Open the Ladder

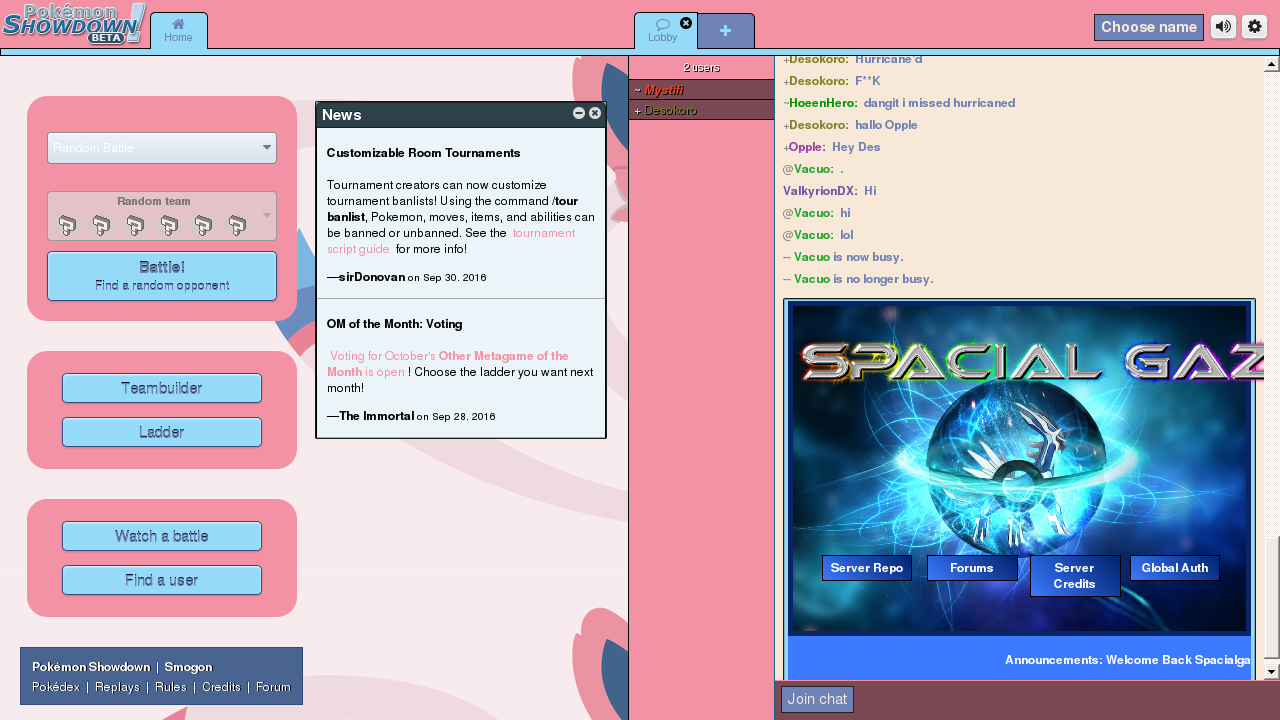click(162, 432)
